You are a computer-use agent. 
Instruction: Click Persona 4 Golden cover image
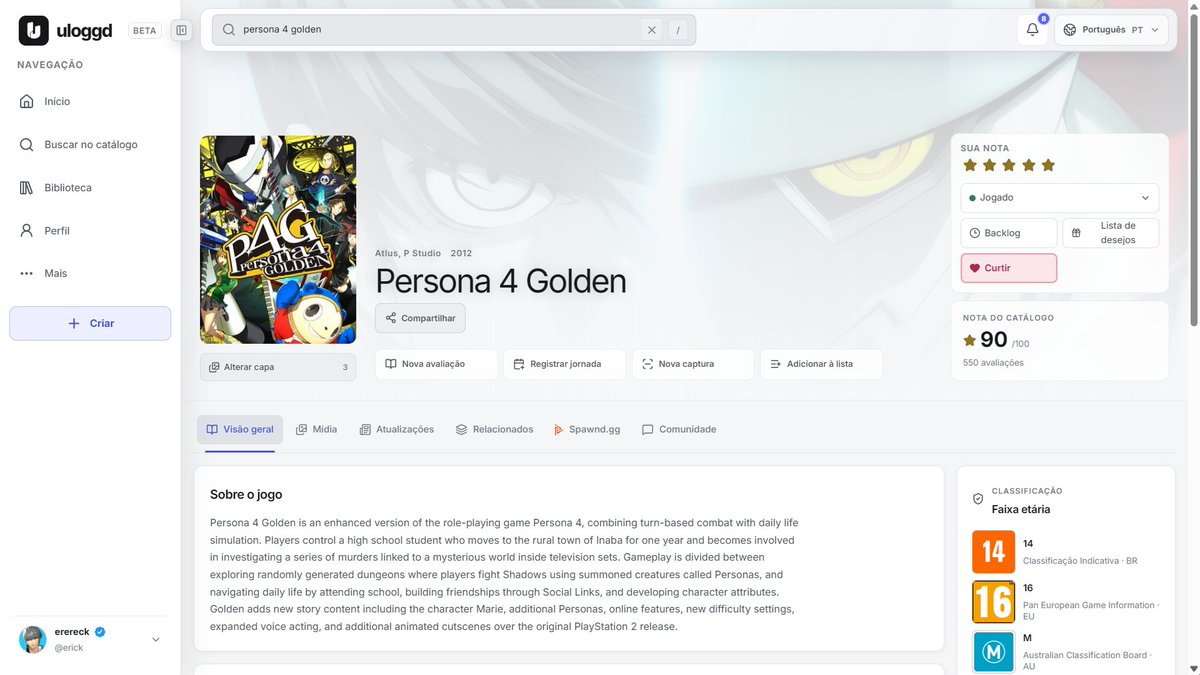[x=278, y=240]
